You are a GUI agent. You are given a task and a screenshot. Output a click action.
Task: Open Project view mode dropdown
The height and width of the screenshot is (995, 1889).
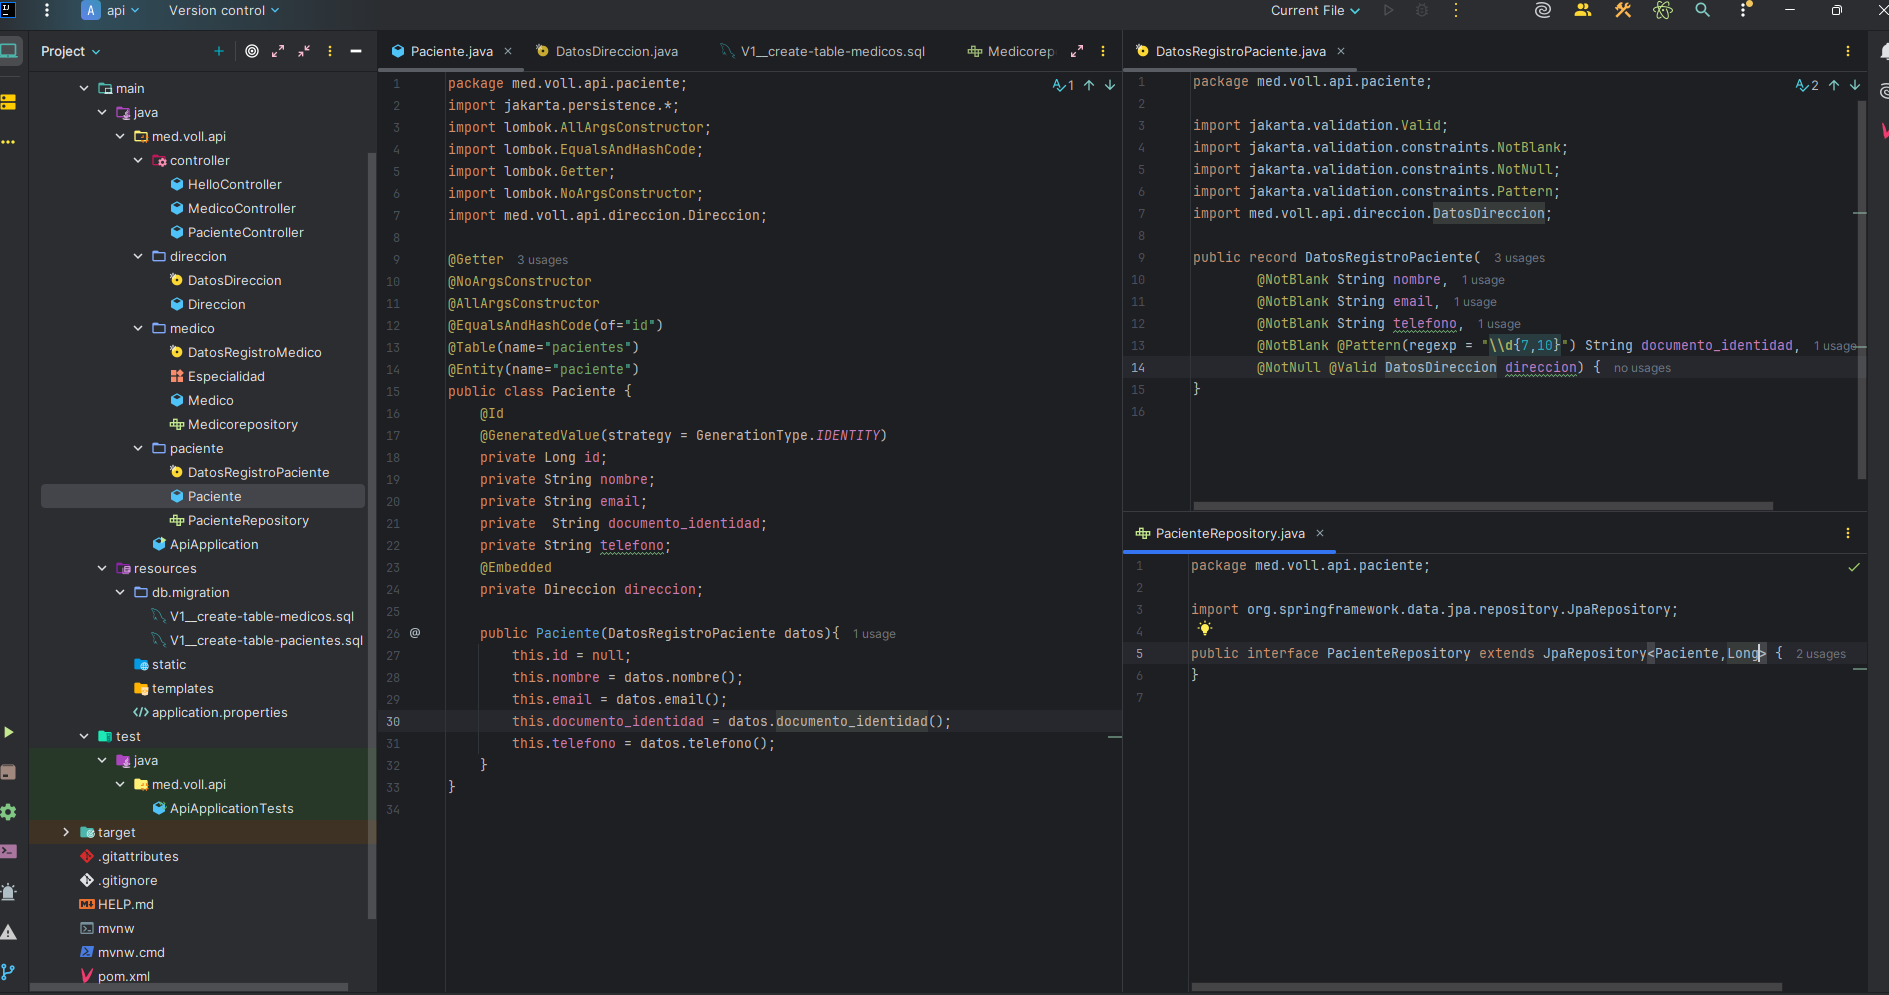coord(70,51)
